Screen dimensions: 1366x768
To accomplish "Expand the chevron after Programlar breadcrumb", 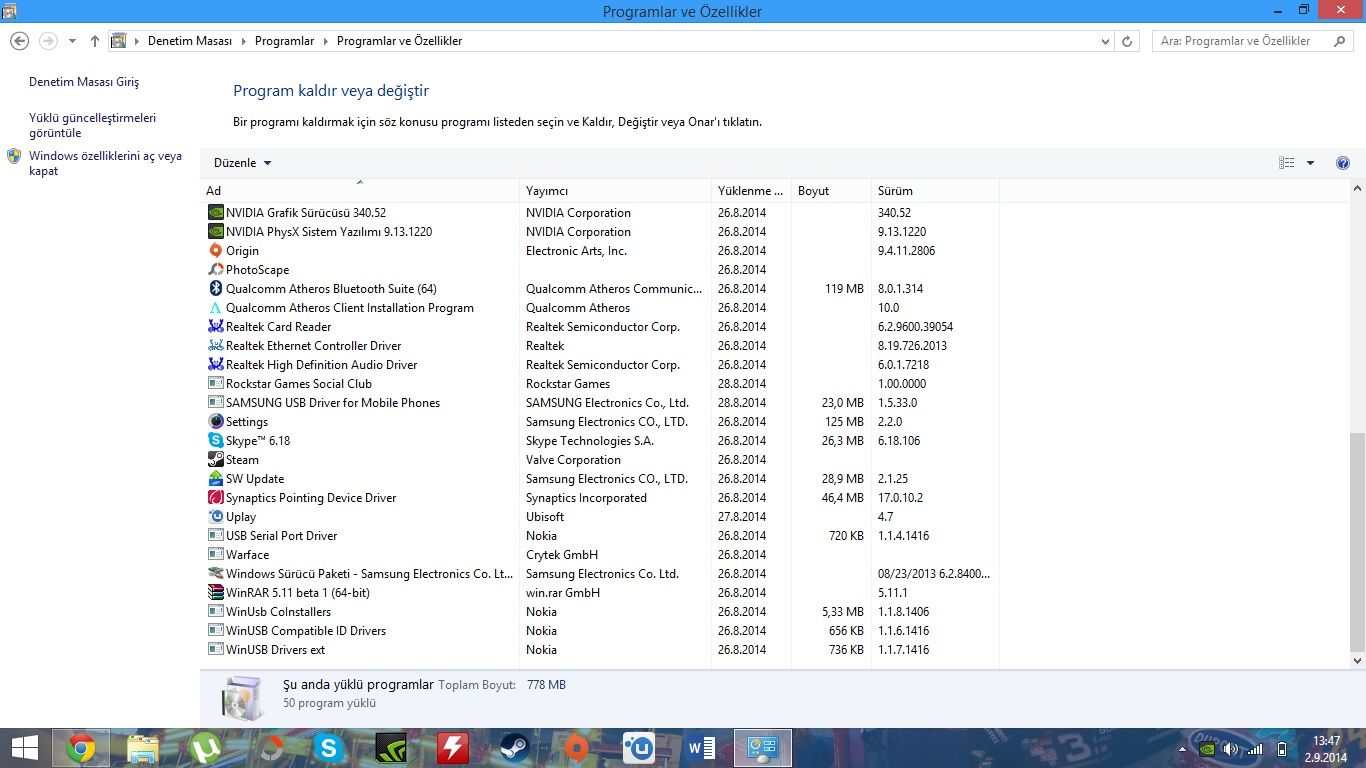I will 324,41.
